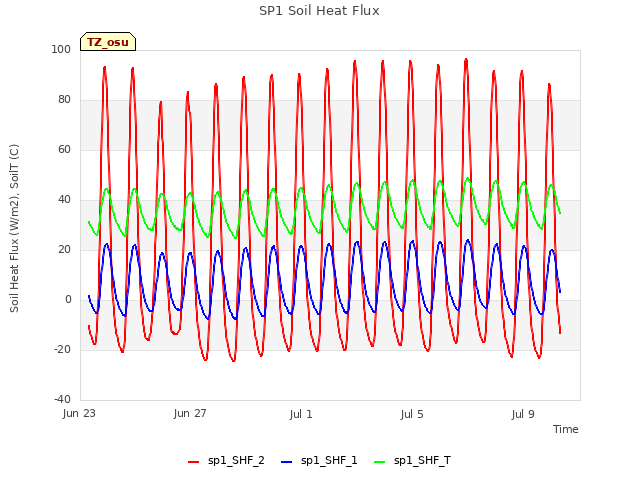Click the y-axis title Soil Heat Flux (W/m2), SoilT (C)
The image size is (640, 480).
tap(14, 228)
